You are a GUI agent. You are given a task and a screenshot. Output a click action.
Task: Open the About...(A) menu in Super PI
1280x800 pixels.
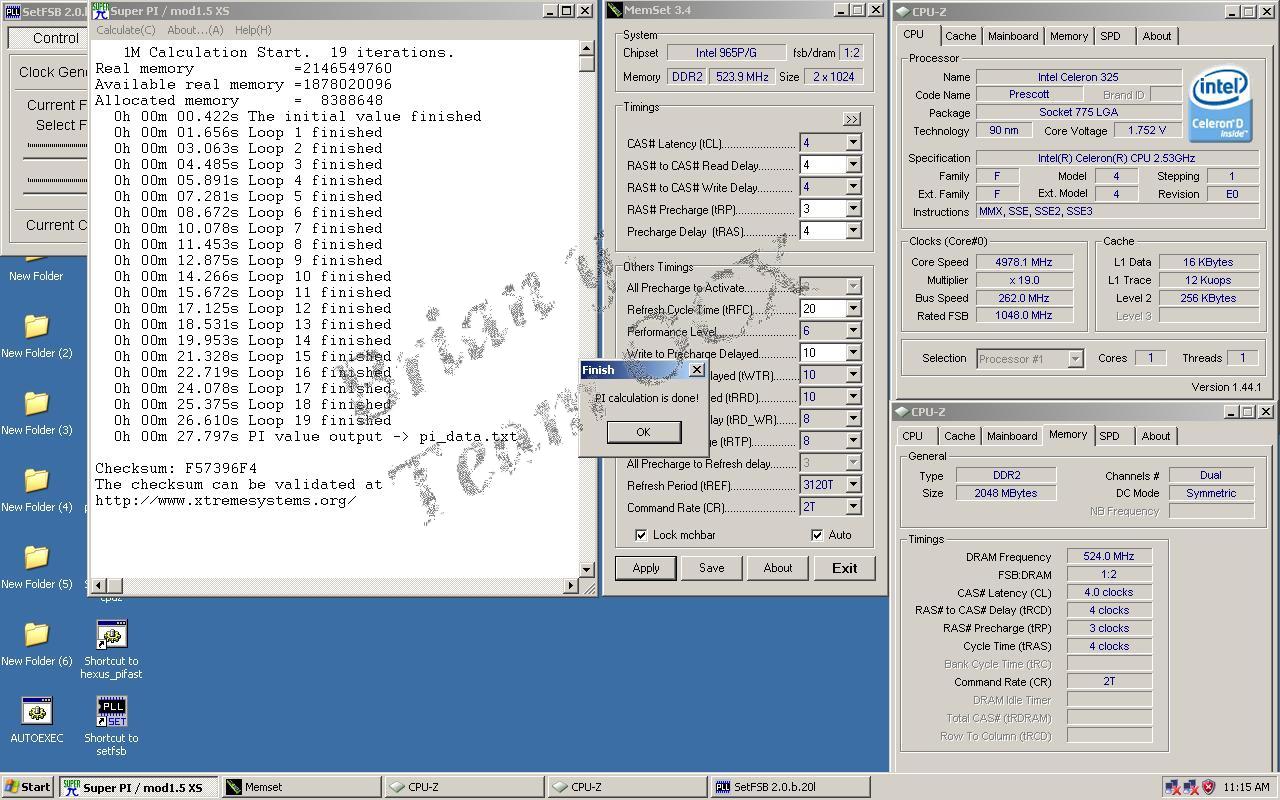point(195,30)
